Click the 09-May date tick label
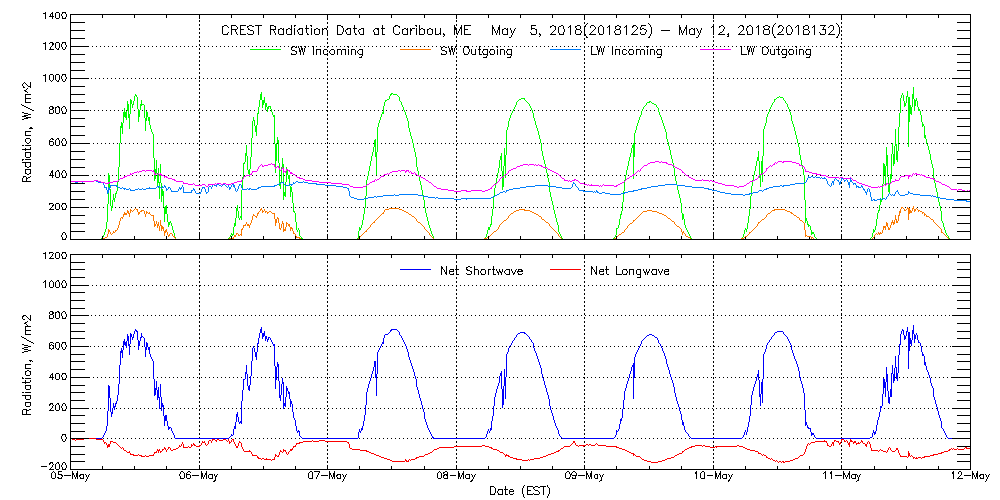This screenshot has width=1000, height=500. point(585,477)
